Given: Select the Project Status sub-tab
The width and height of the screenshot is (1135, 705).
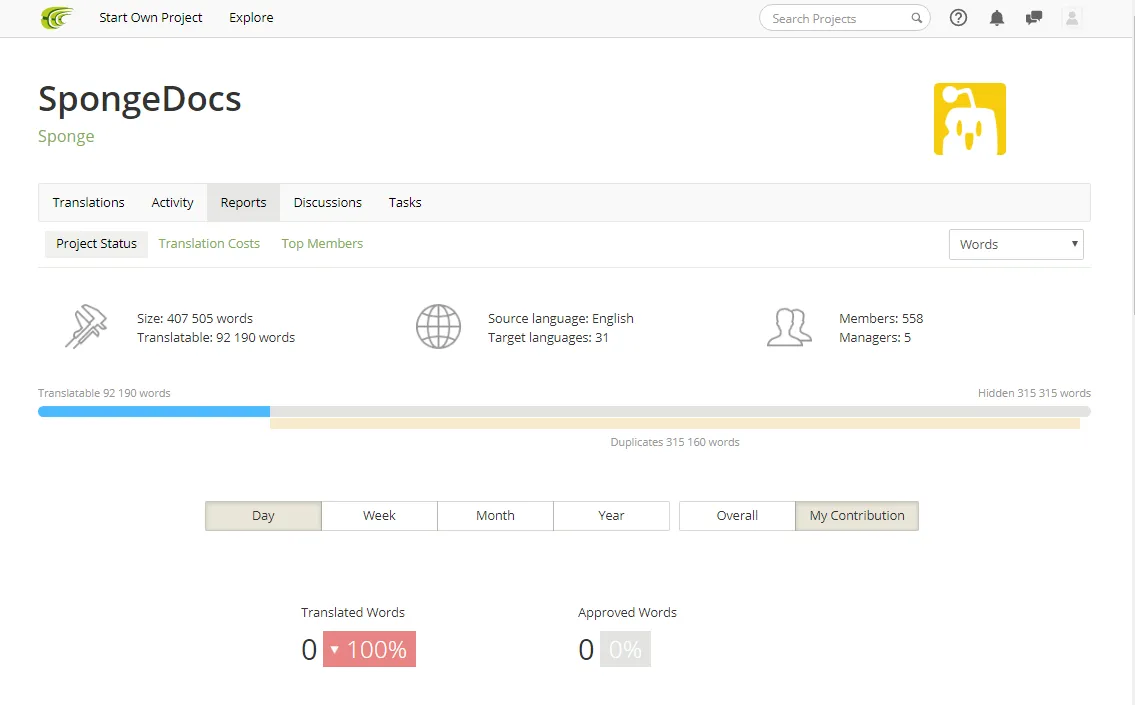Looking at the screenshot, I should [x=96, y=244].
